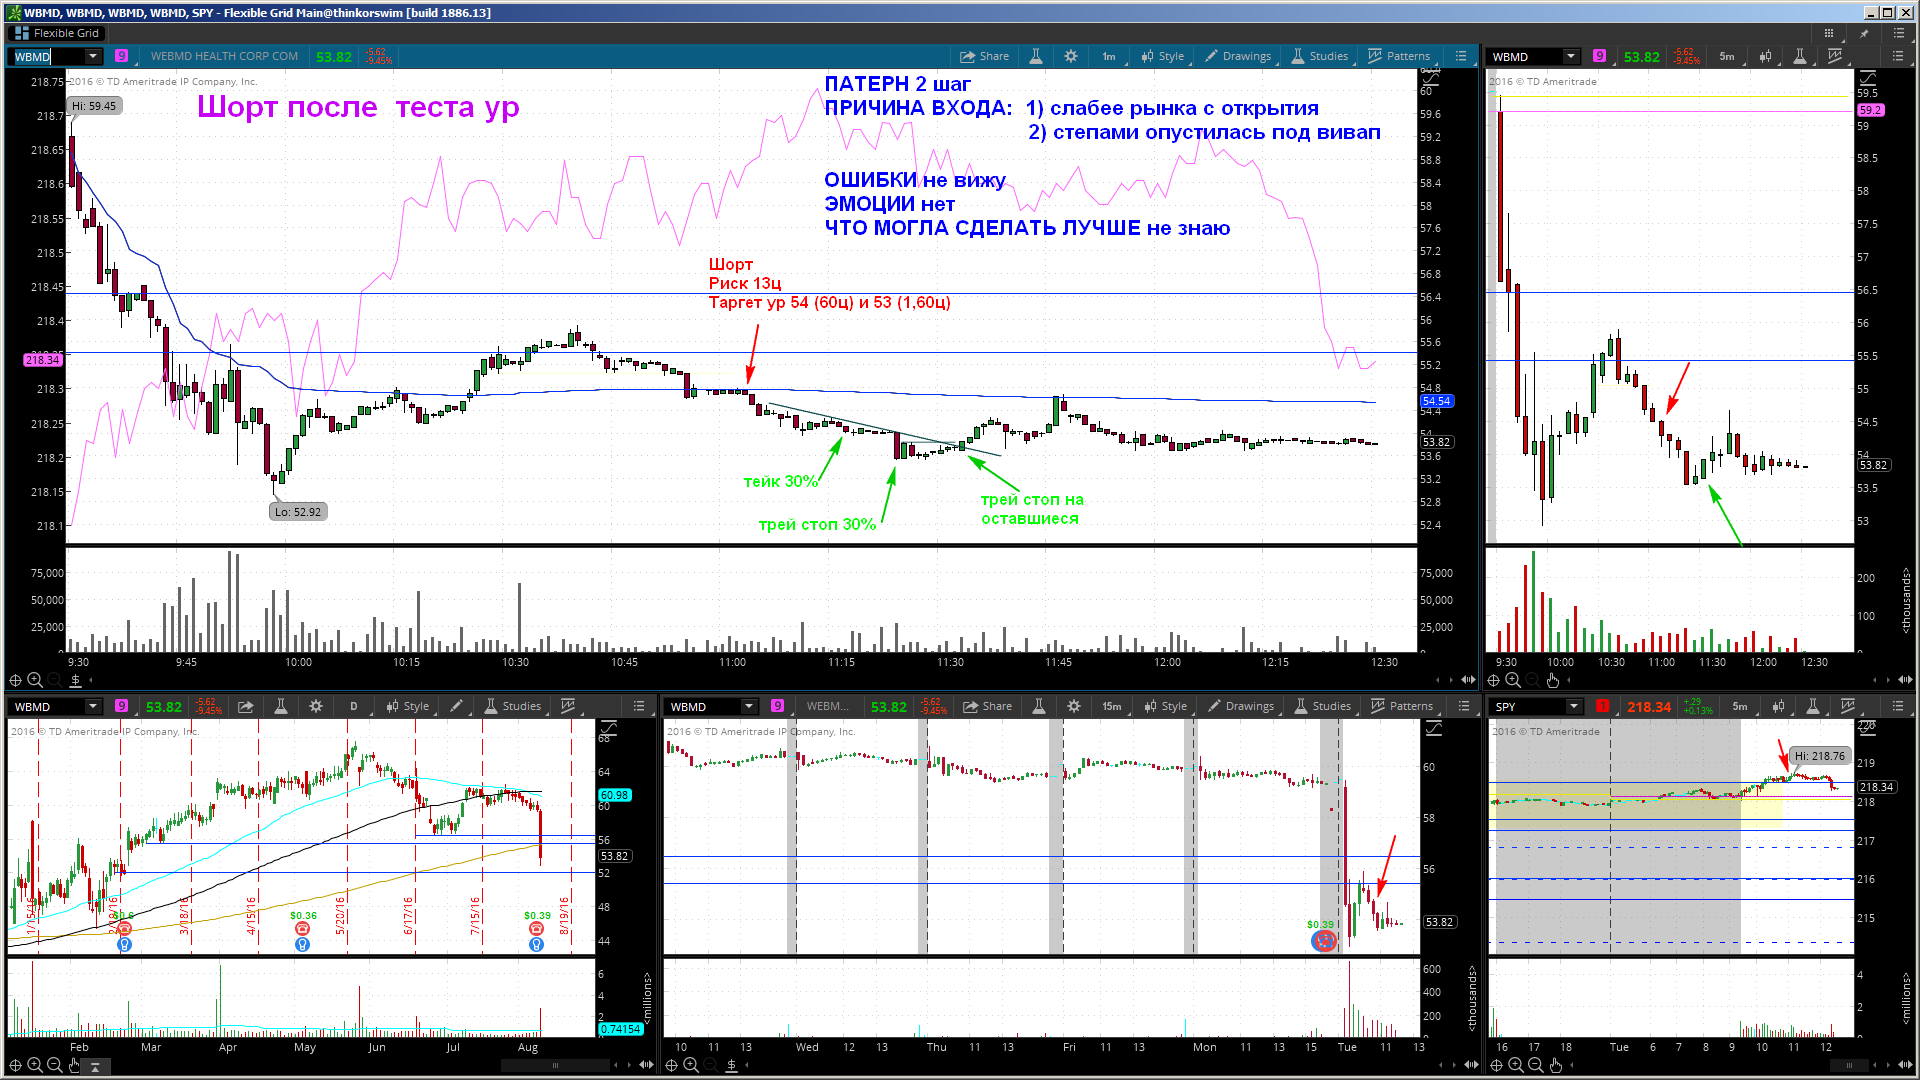Click Share button in main chart toolbar

[x=984, y=56]
